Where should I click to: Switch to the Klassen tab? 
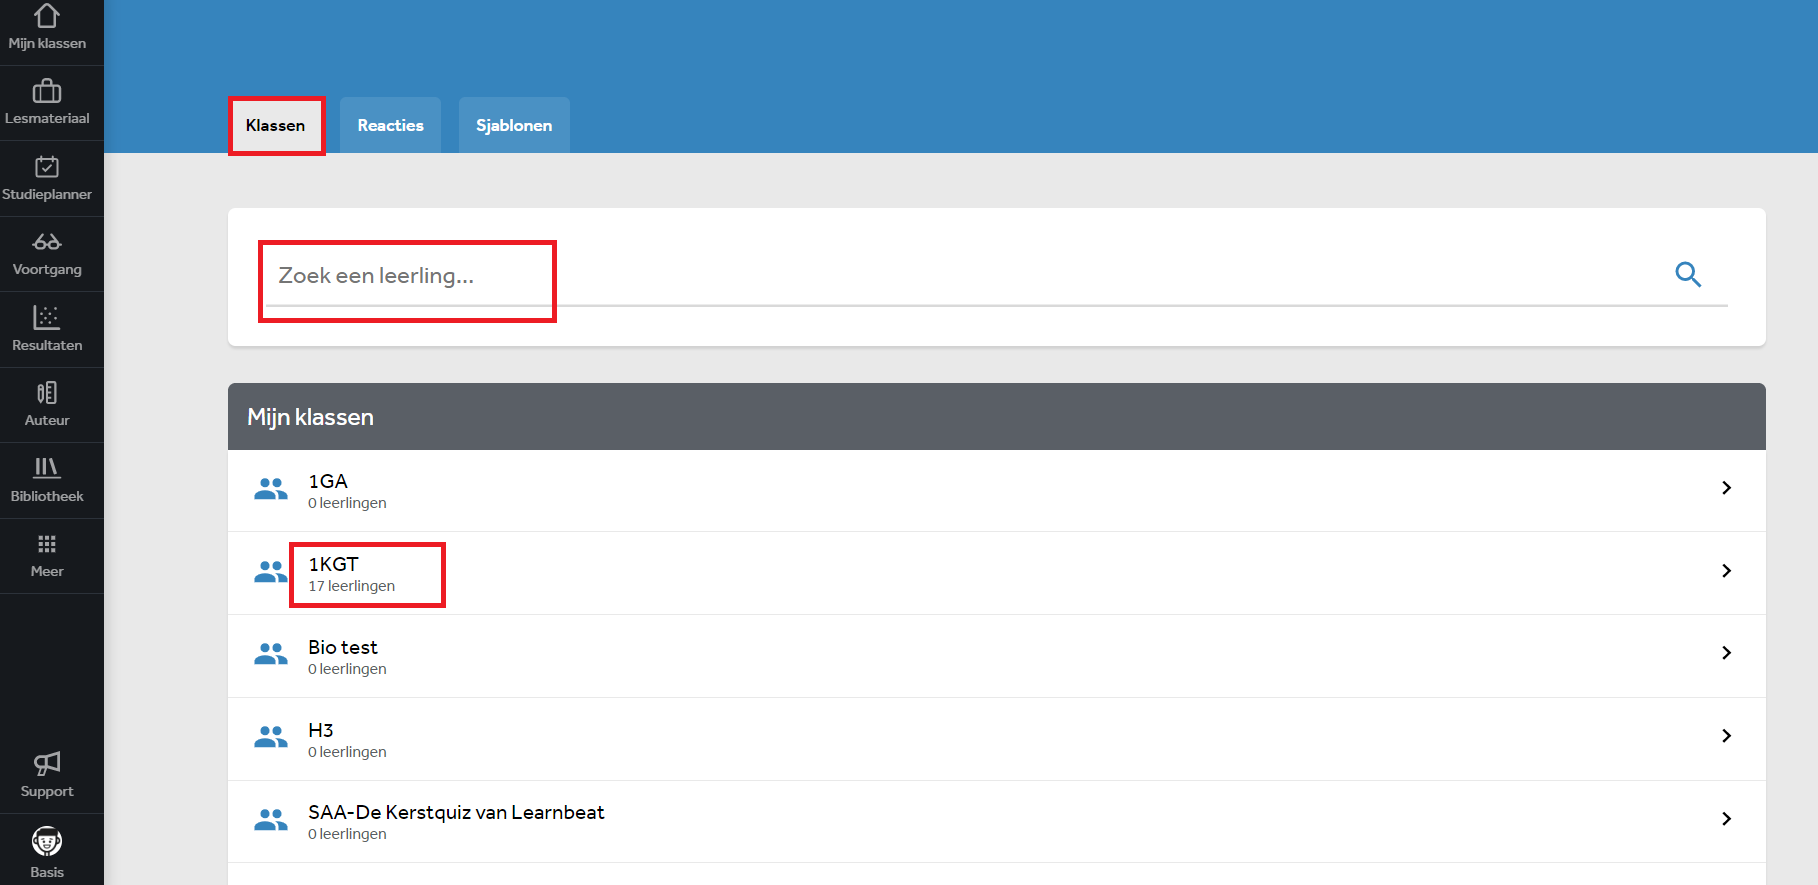click(x=276, y=125)
